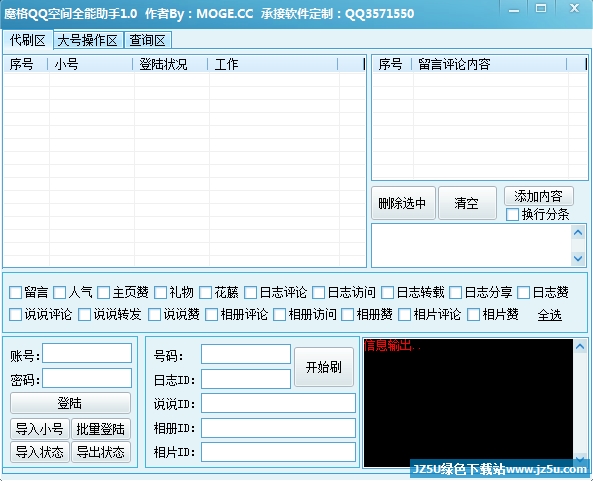Click the content textbox scroll down arrow

pos(578,259)
